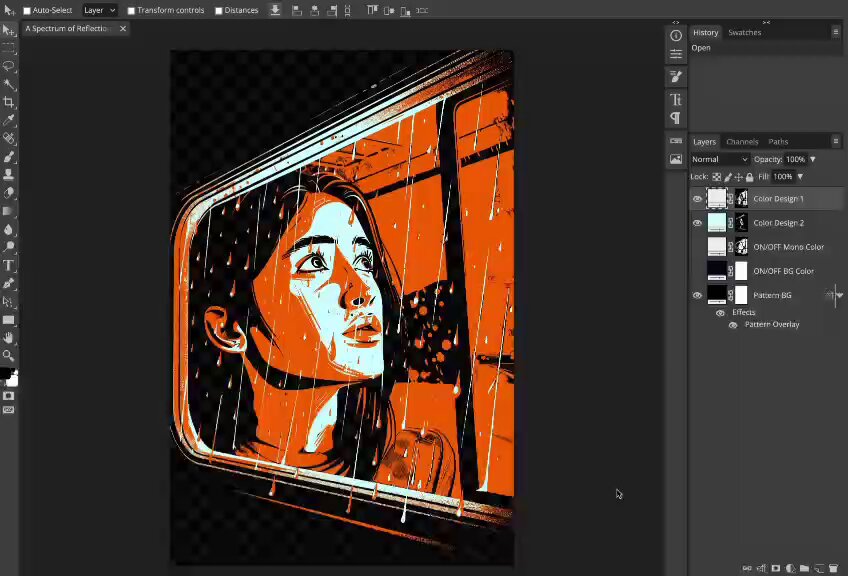Select the Clone Stamp tool
The image size is (848, 576).
pos(9,175)
